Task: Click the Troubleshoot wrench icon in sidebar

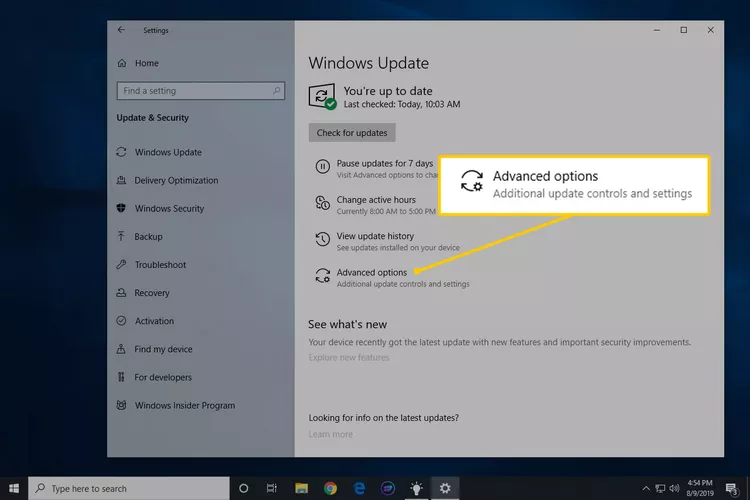Action: tap(121, 265)
